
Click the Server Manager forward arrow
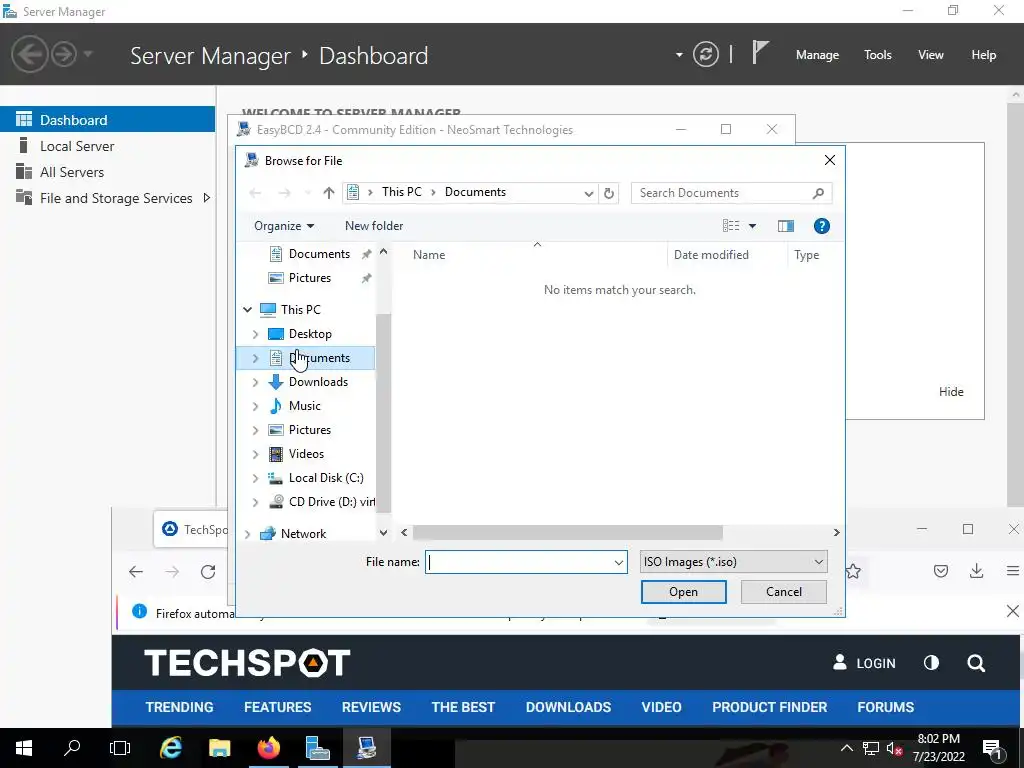pos(64,54)
